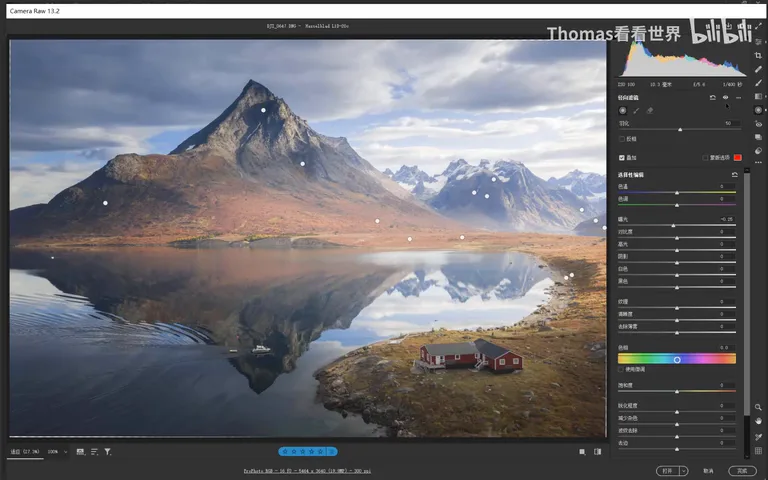The width and height of the screenshot is (768, 480).
Task: Click the fifth star in rating bar
Action: (x=320, y=452)
